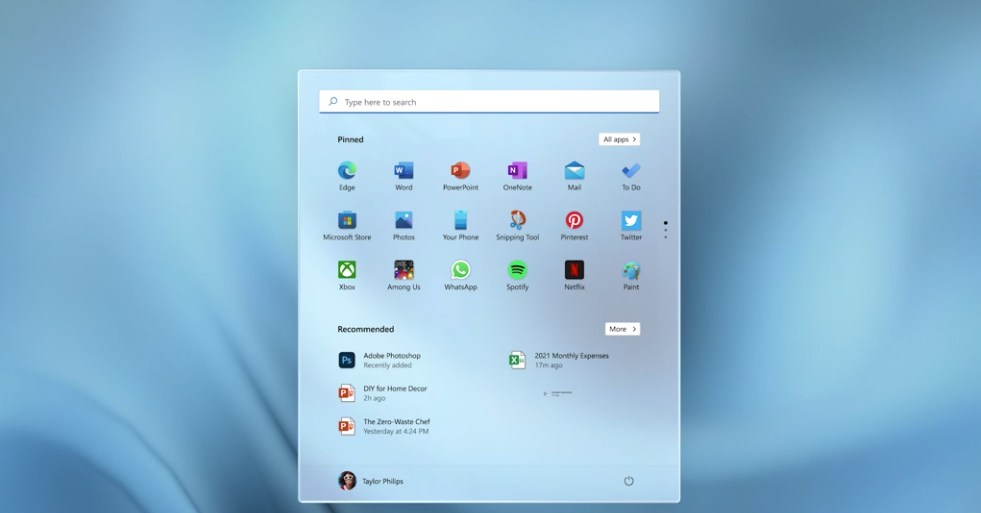Expand the All apps list
The image size is (981, 513).
click(x=619, y=140)
